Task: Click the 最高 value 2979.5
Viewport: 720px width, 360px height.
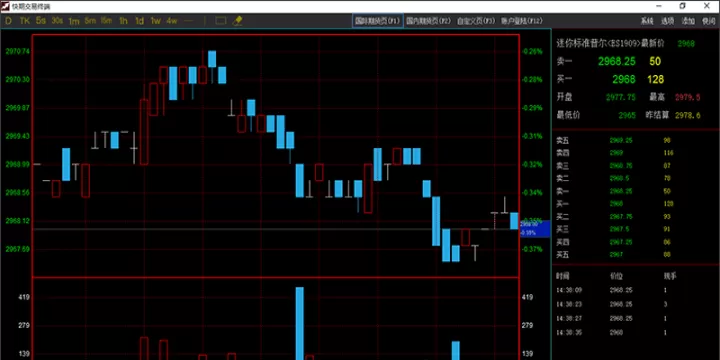Action: (687, 97)
